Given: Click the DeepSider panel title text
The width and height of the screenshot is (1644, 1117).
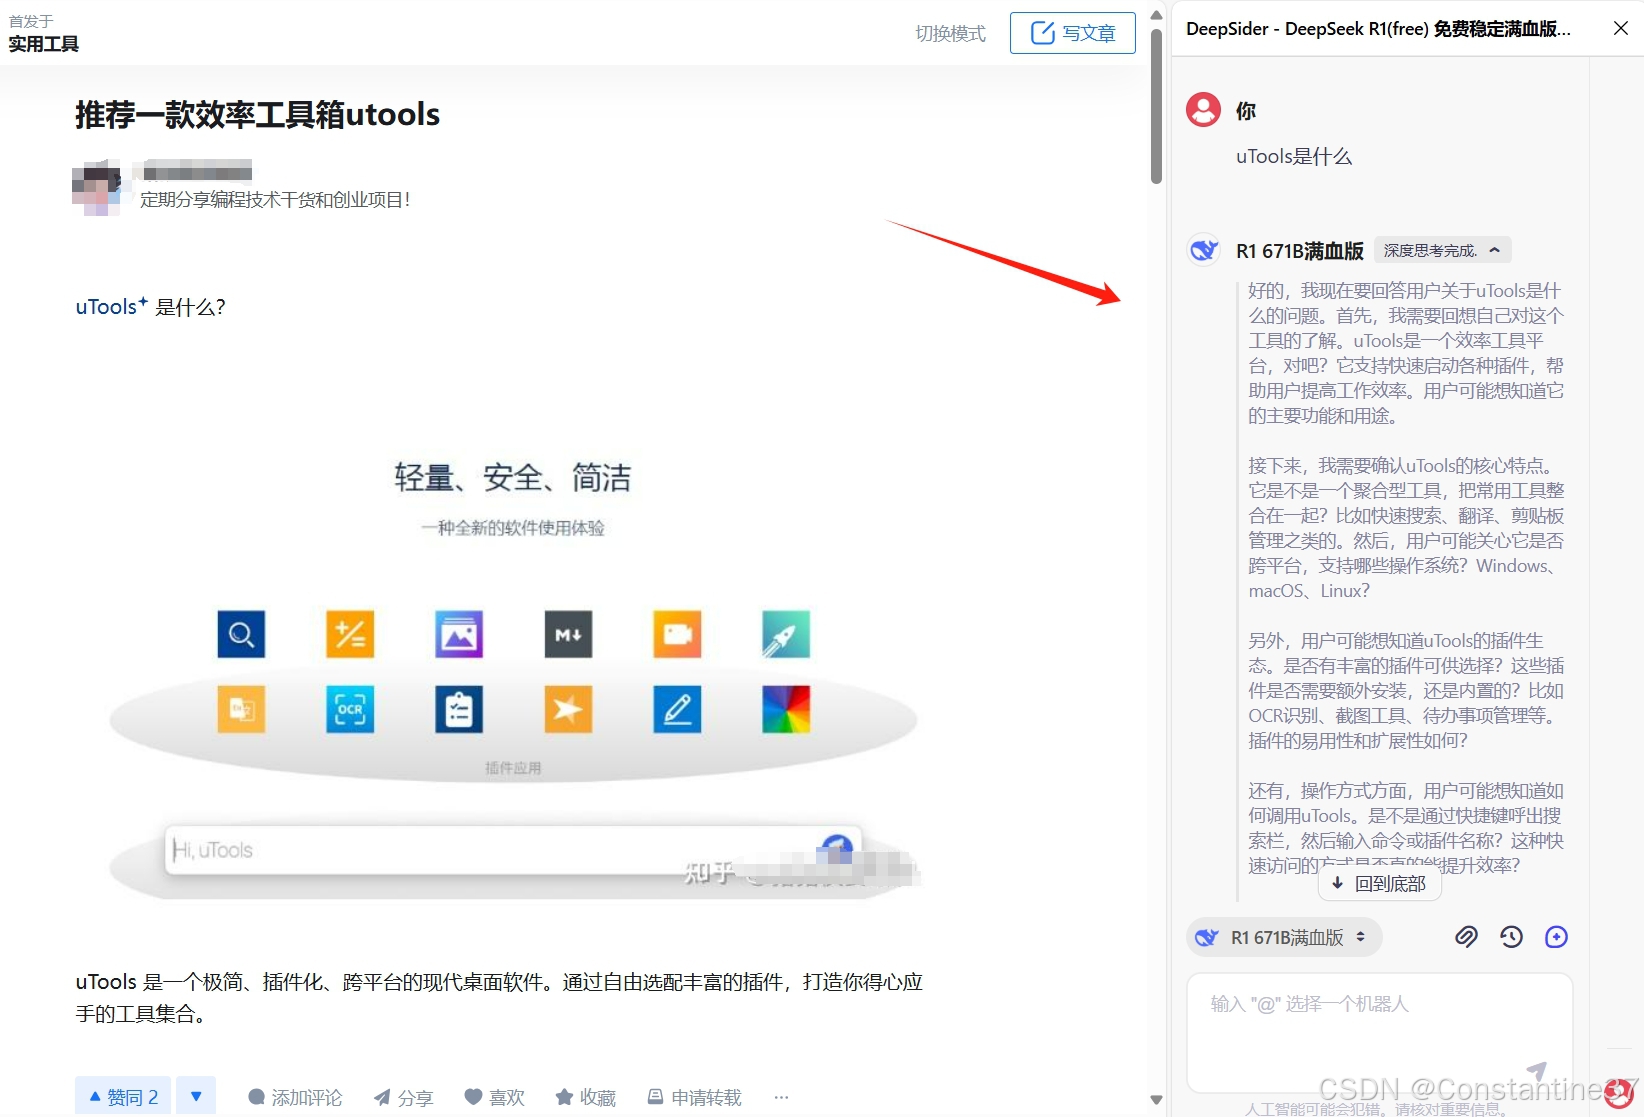Looking at the screenshot, I should click(1378, 29).
